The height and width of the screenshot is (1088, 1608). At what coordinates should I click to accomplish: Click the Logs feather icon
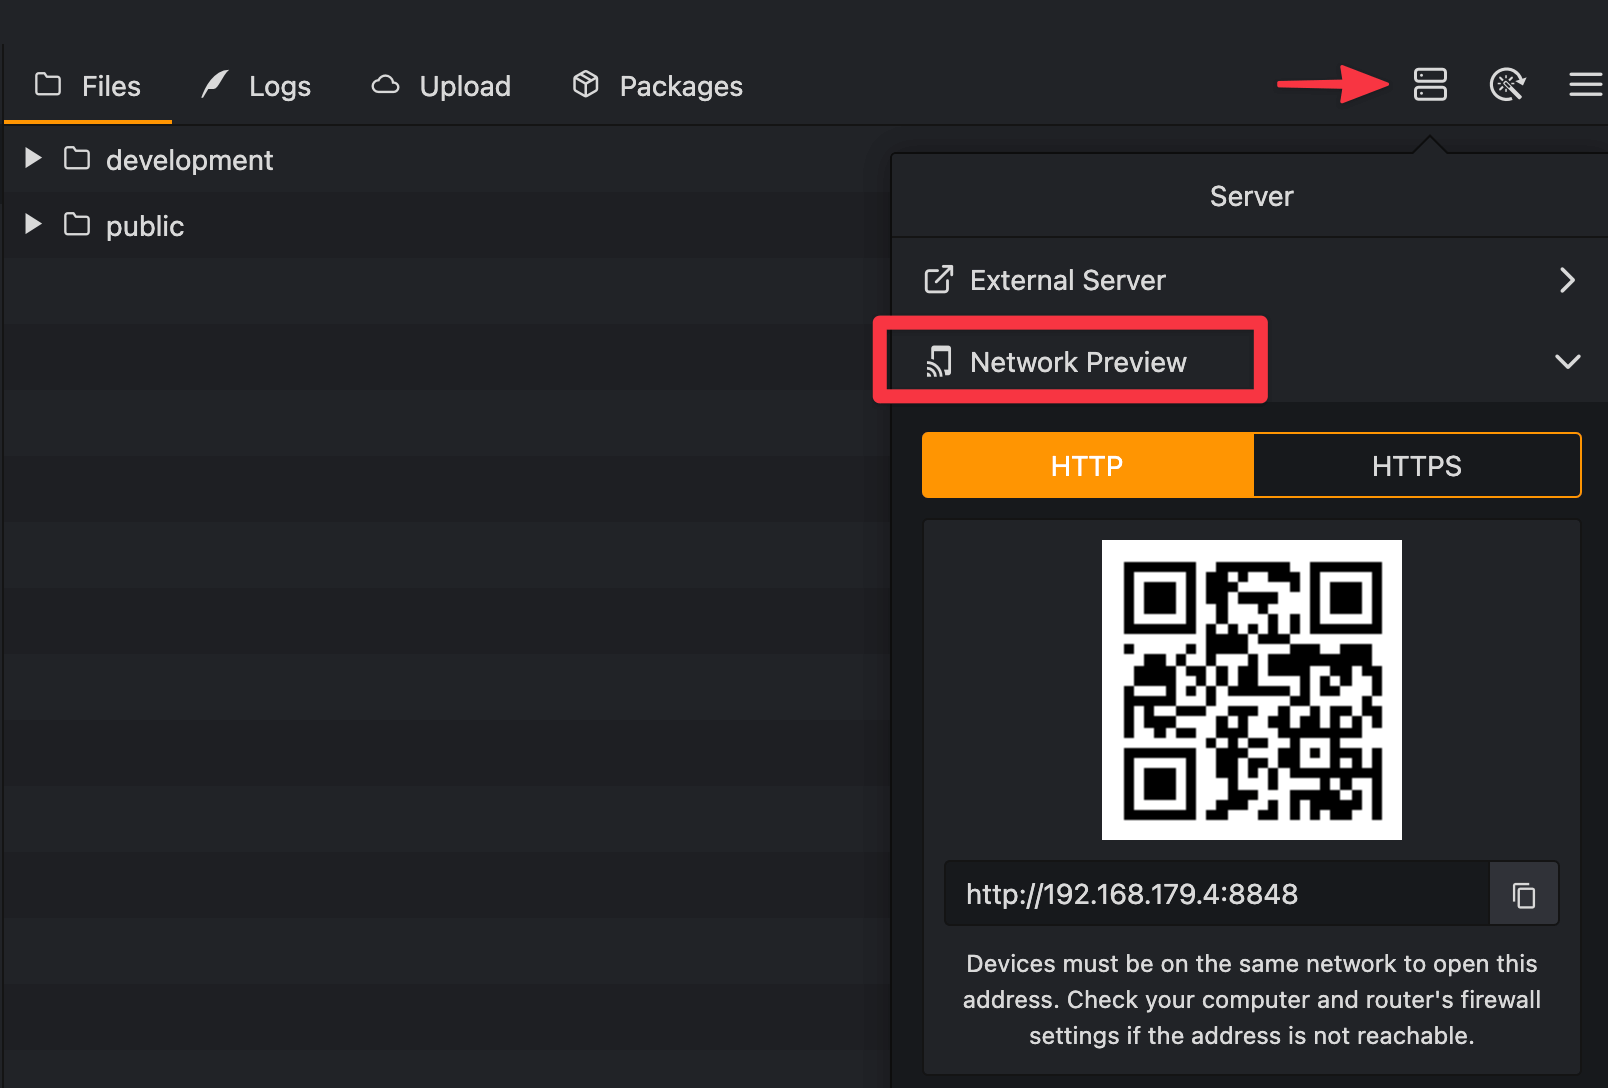(x=215, y=84)
